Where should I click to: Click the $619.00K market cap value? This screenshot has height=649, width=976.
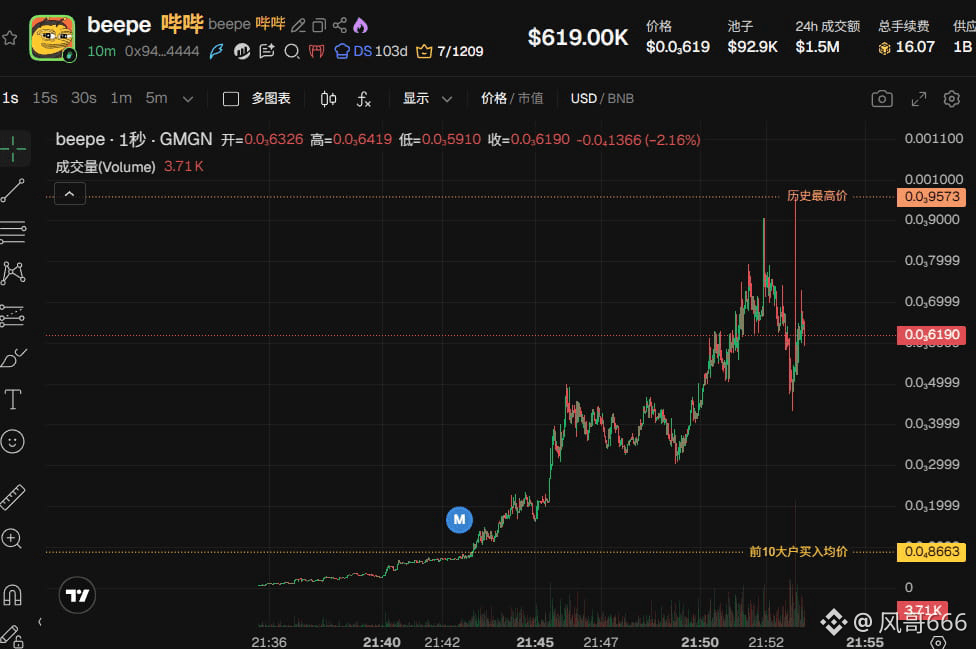pos(578,37)
